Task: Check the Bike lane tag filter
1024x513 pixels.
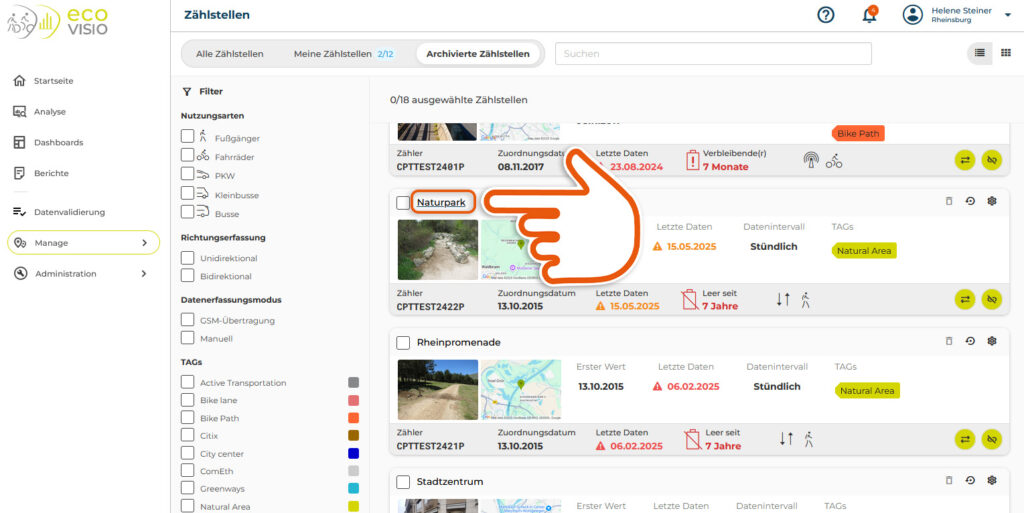Action: pyautogui.click(x=187, y=399)
